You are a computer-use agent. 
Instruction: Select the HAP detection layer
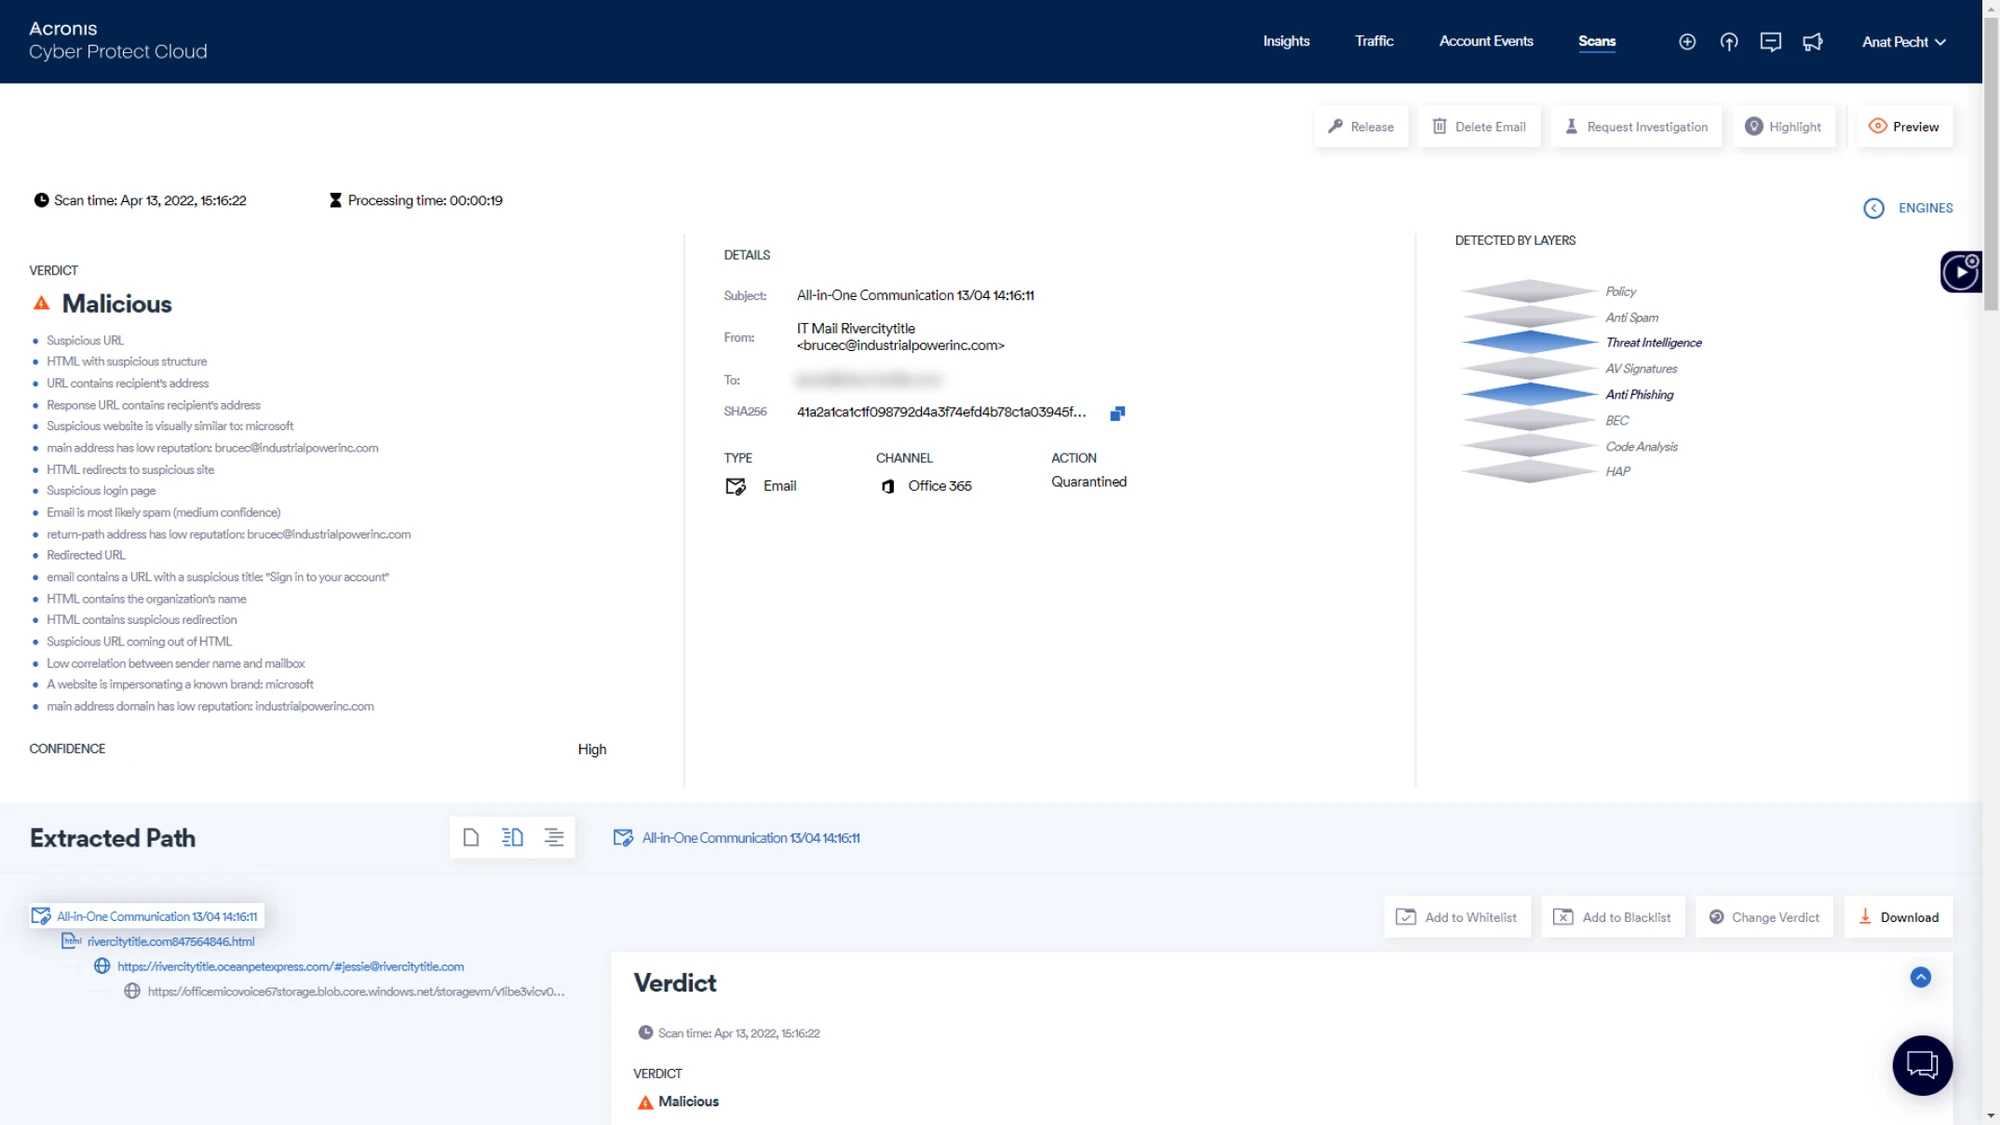[x=1546, y=471]
